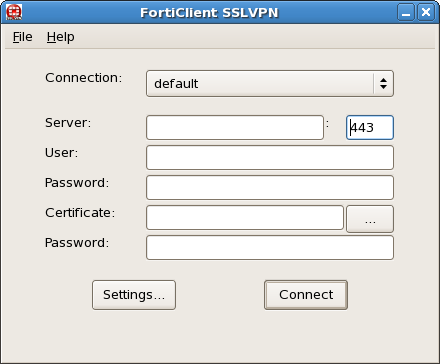Click the port field containing 443
The height and width of the screenshot is (364, 440).
370,128
